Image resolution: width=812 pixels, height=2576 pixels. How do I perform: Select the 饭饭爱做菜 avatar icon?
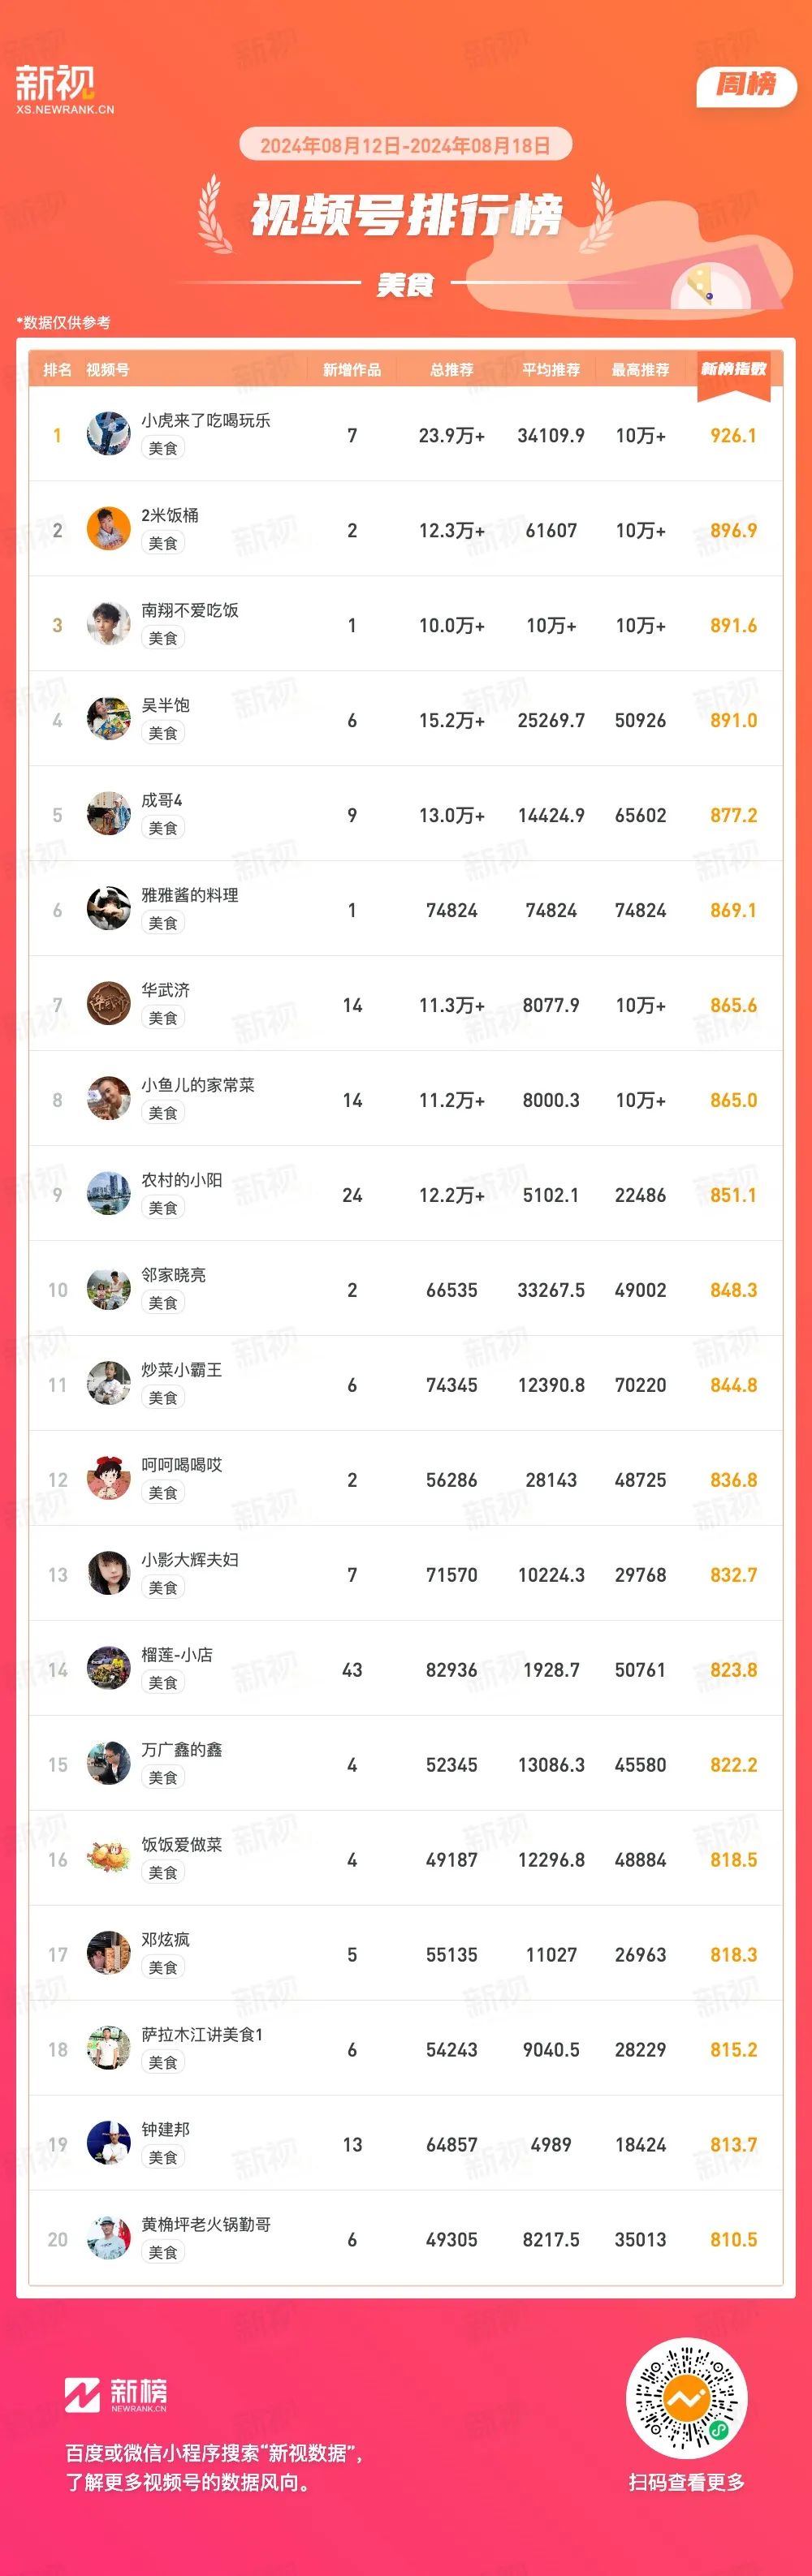click(x=108, y=1859)
